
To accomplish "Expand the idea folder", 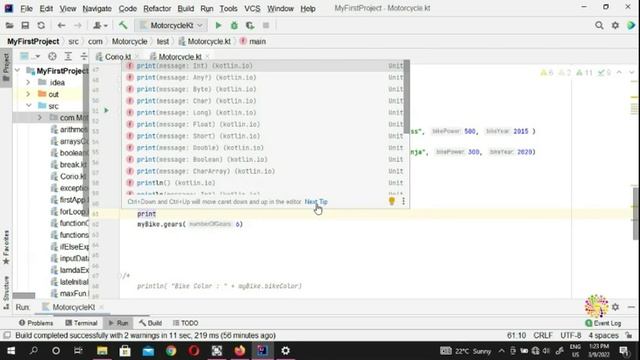I will pyautogui.click(x=28, y=82).
